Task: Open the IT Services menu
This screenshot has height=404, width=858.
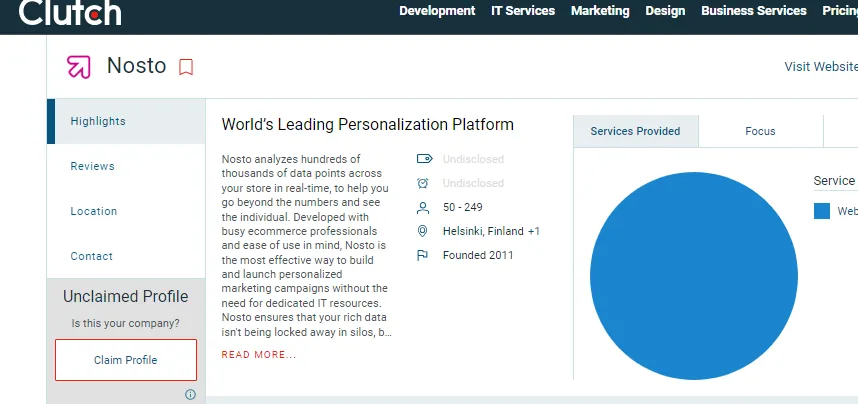Action: [523, 11]
